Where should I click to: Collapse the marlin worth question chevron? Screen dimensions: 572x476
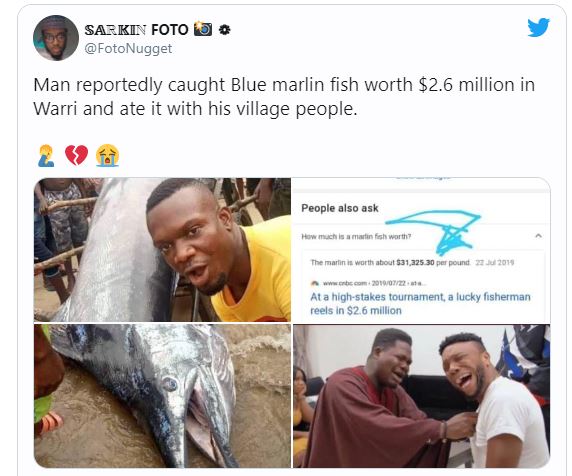[538, 236]
